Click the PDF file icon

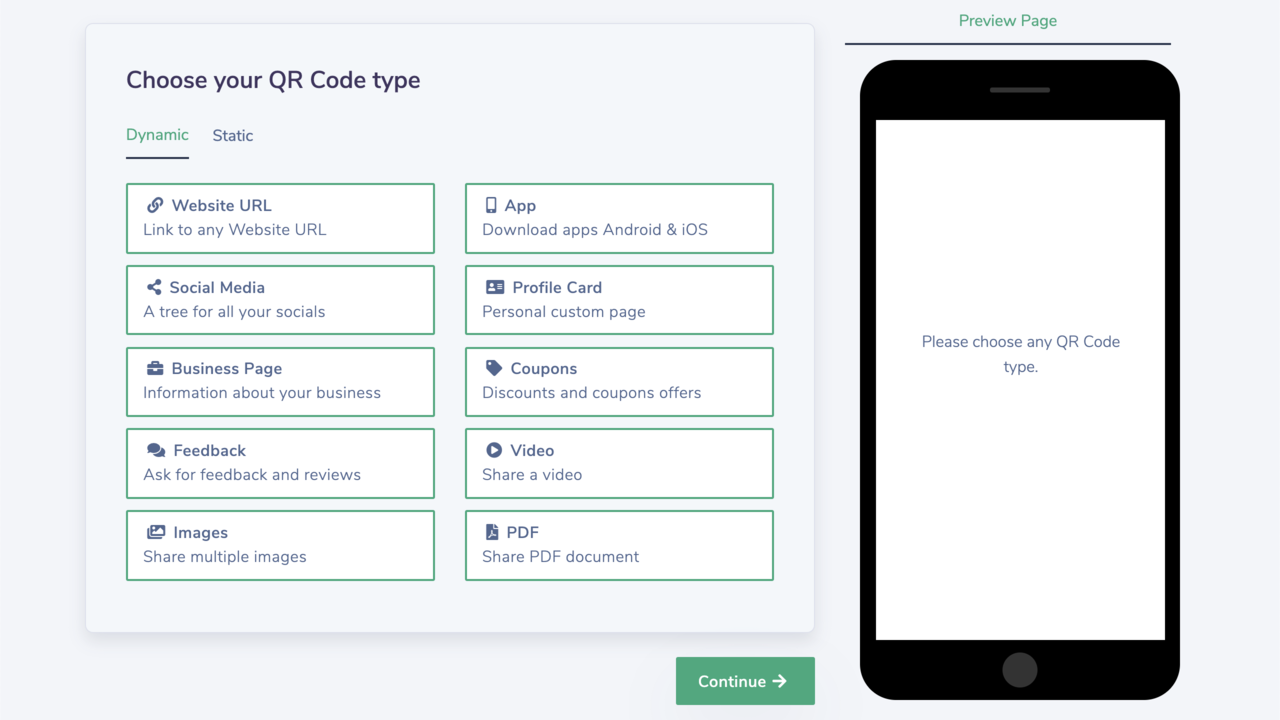(x=492, y=533)
